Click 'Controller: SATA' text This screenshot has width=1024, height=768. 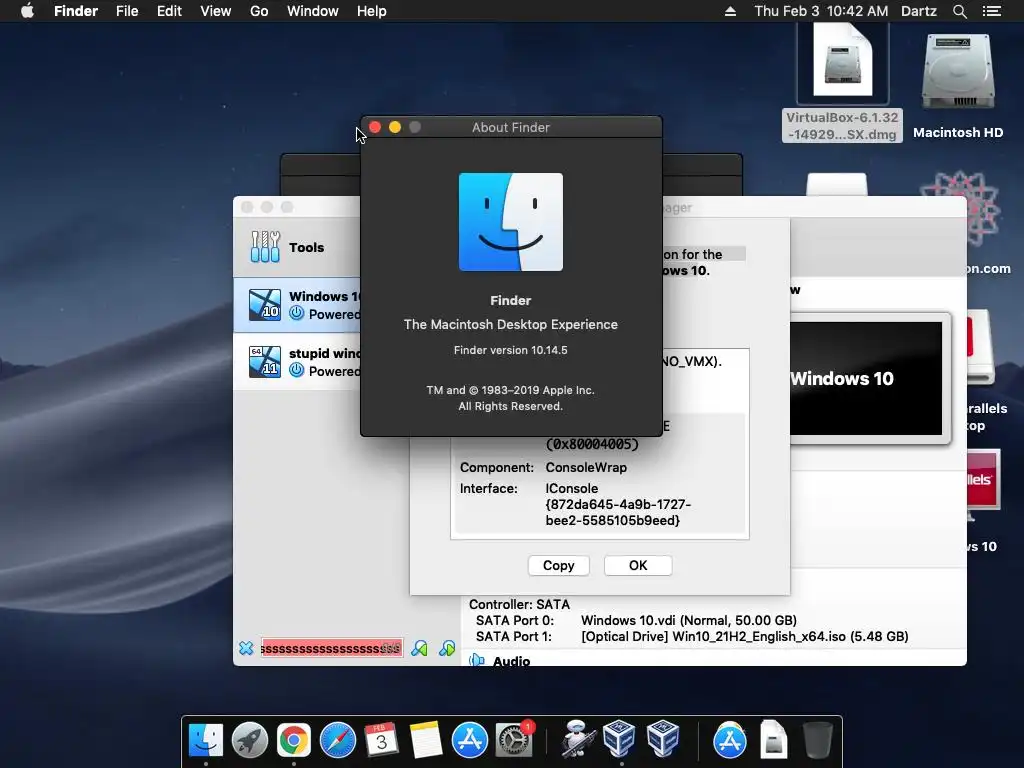519,604
